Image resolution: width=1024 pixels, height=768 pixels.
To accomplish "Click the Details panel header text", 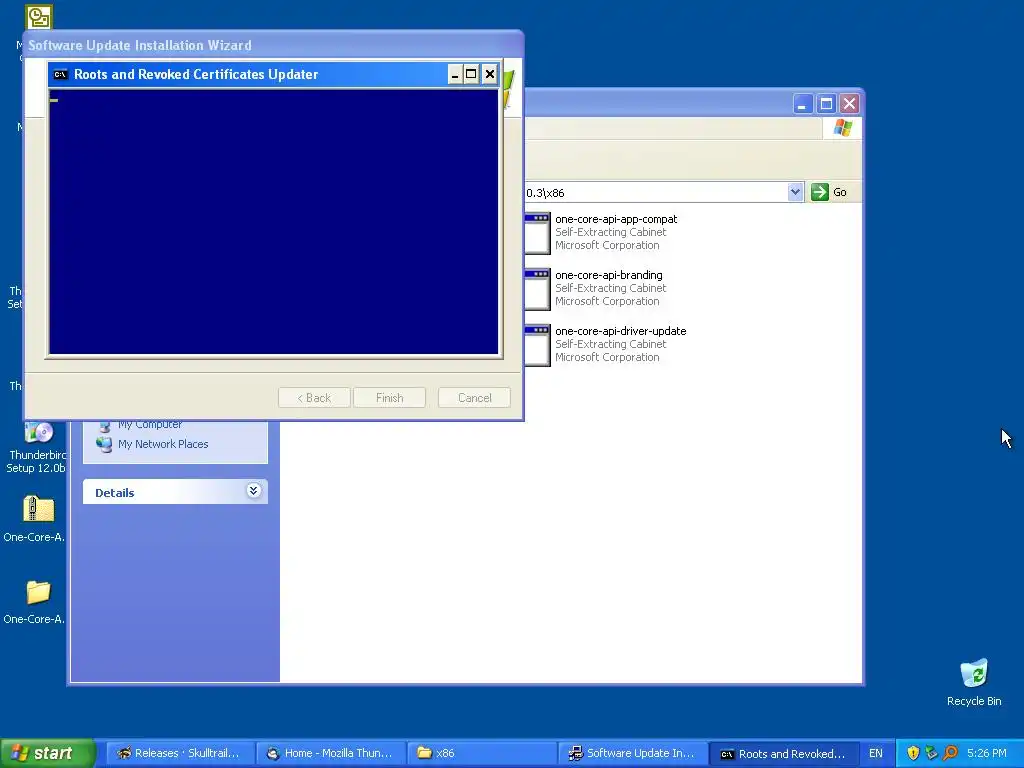I will 115,493.
